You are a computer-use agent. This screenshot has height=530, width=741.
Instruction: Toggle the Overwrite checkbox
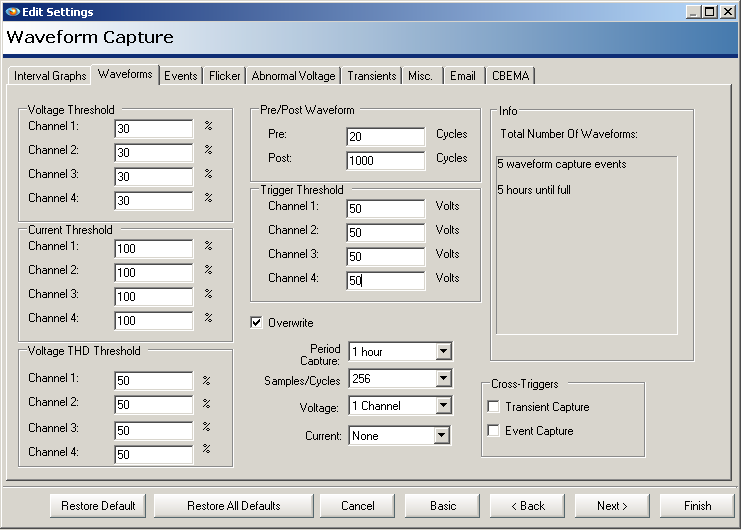click(256, 323)
